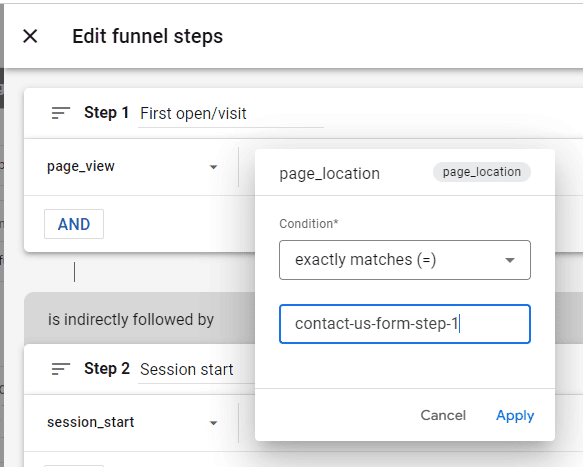Click the Step 1 drag handle icon

pos(61,113)
